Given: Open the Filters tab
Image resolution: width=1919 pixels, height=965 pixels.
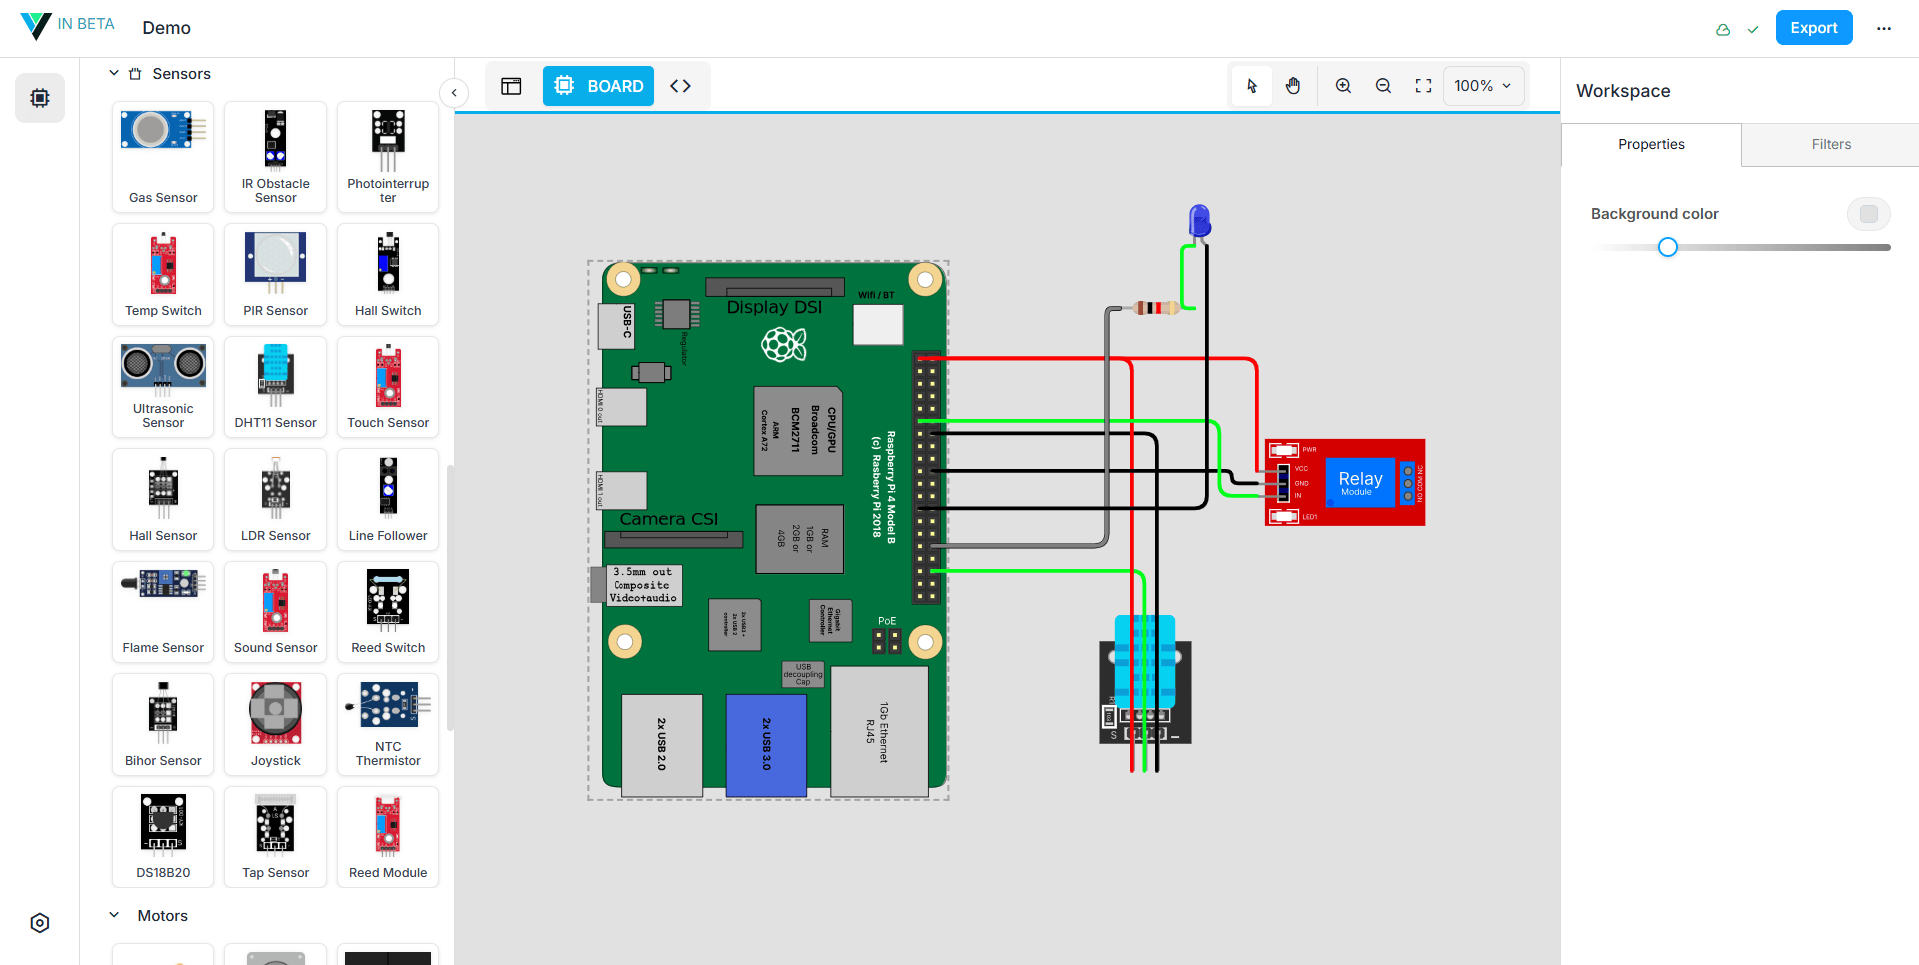Looking at the screenshot, I should [1831, 144].
